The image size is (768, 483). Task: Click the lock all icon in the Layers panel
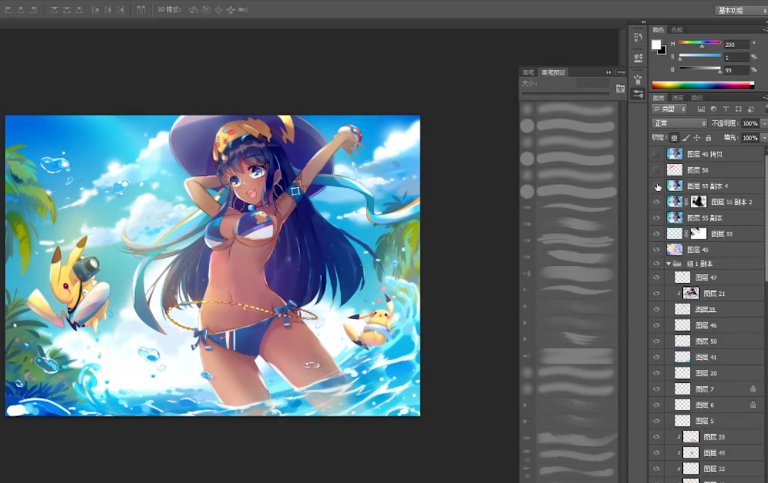[x=708, y=138]
